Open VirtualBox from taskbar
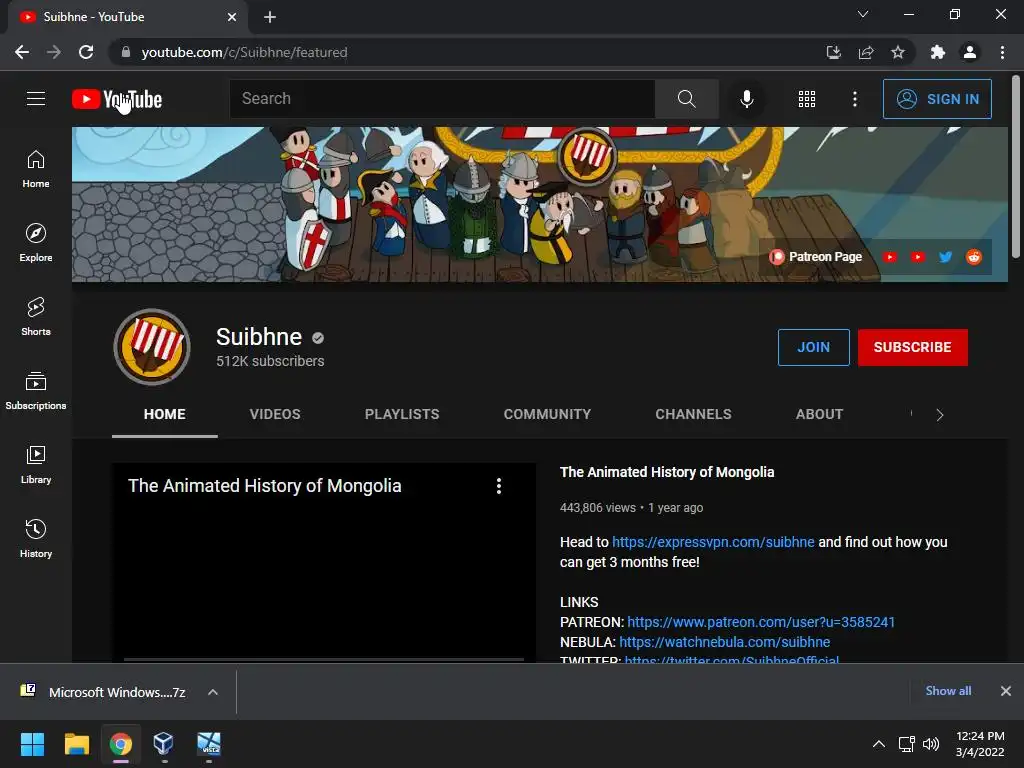This screenshot has width=1024, height=768. pos(163,744)
